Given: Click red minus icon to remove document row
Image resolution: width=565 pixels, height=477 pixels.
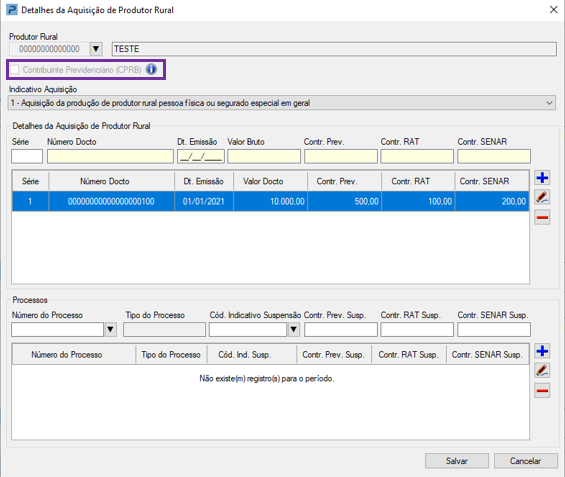Looking at the screenshot, I should (x=542, y=217).
